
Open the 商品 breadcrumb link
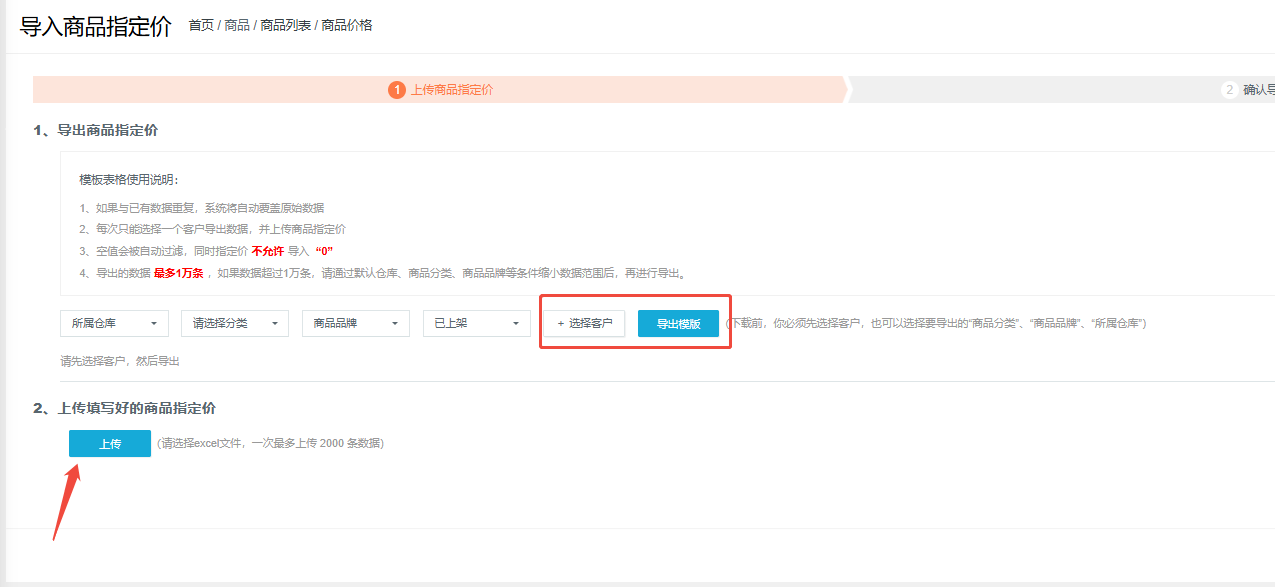pos(237,25)
